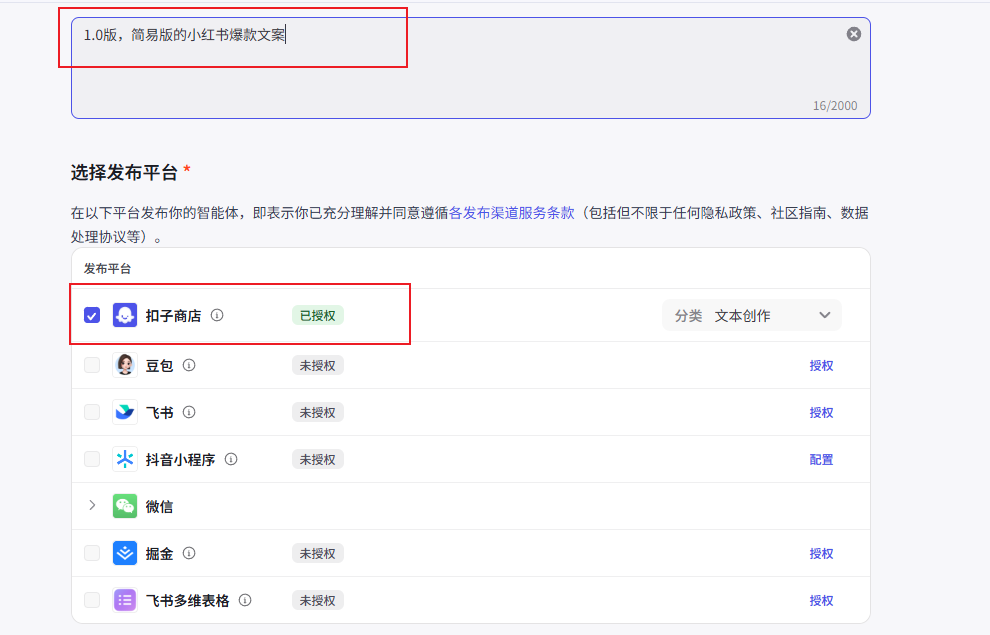The image size is (990, 635).
Task: Click the info icon beside 抖音小程序
Action: pyautogui.click(x=231, y=459)
